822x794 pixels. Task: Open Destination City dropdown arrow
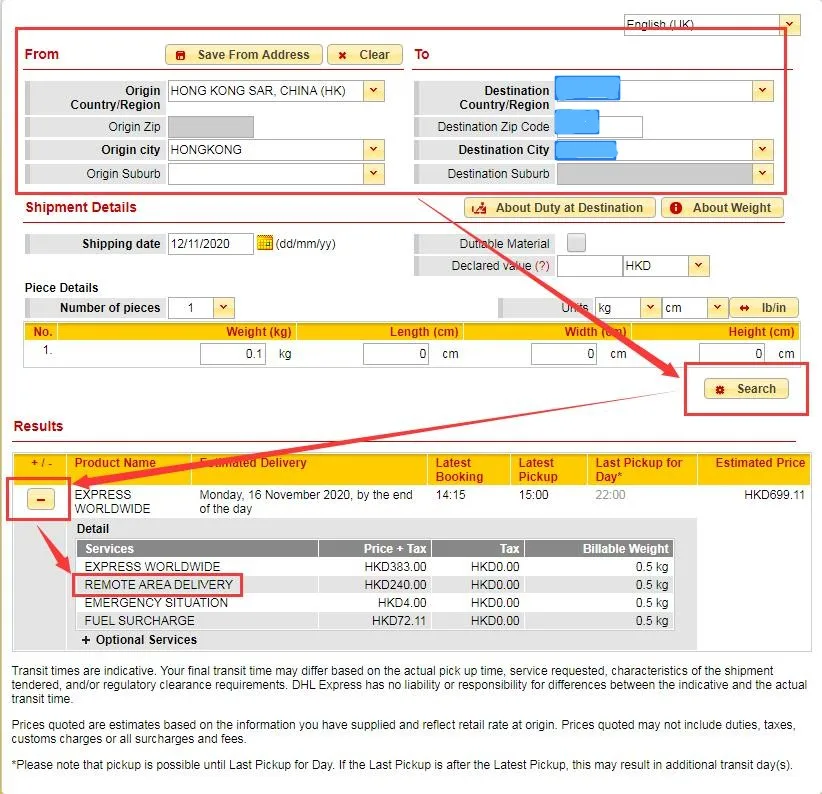click(x=762, y=150)
